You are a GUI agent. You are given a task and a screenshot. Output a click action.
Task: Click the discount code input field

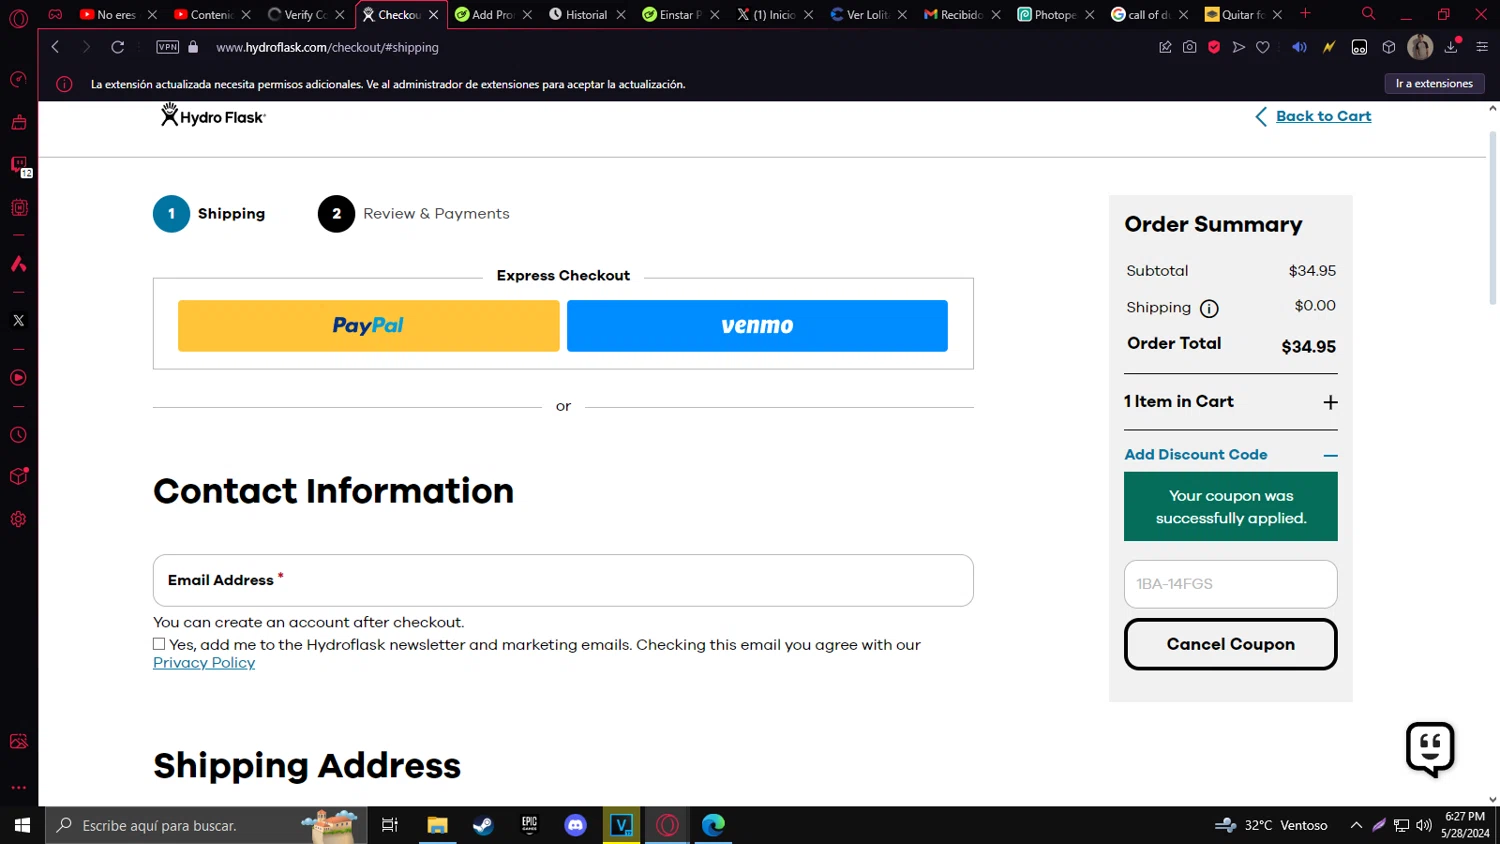(1230, 584)
